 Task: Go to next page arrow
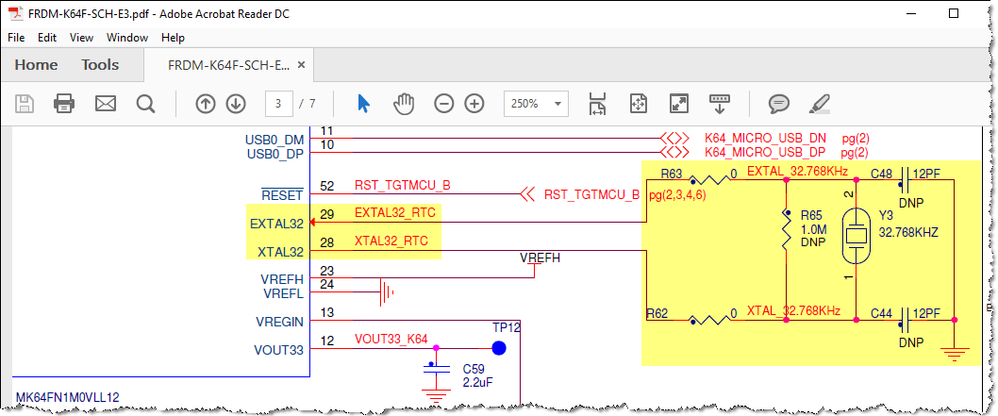235,103
